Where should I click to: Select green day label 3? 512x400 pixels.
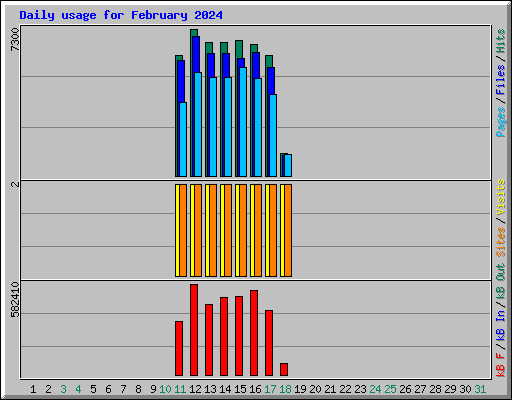(x=63, y=389)
